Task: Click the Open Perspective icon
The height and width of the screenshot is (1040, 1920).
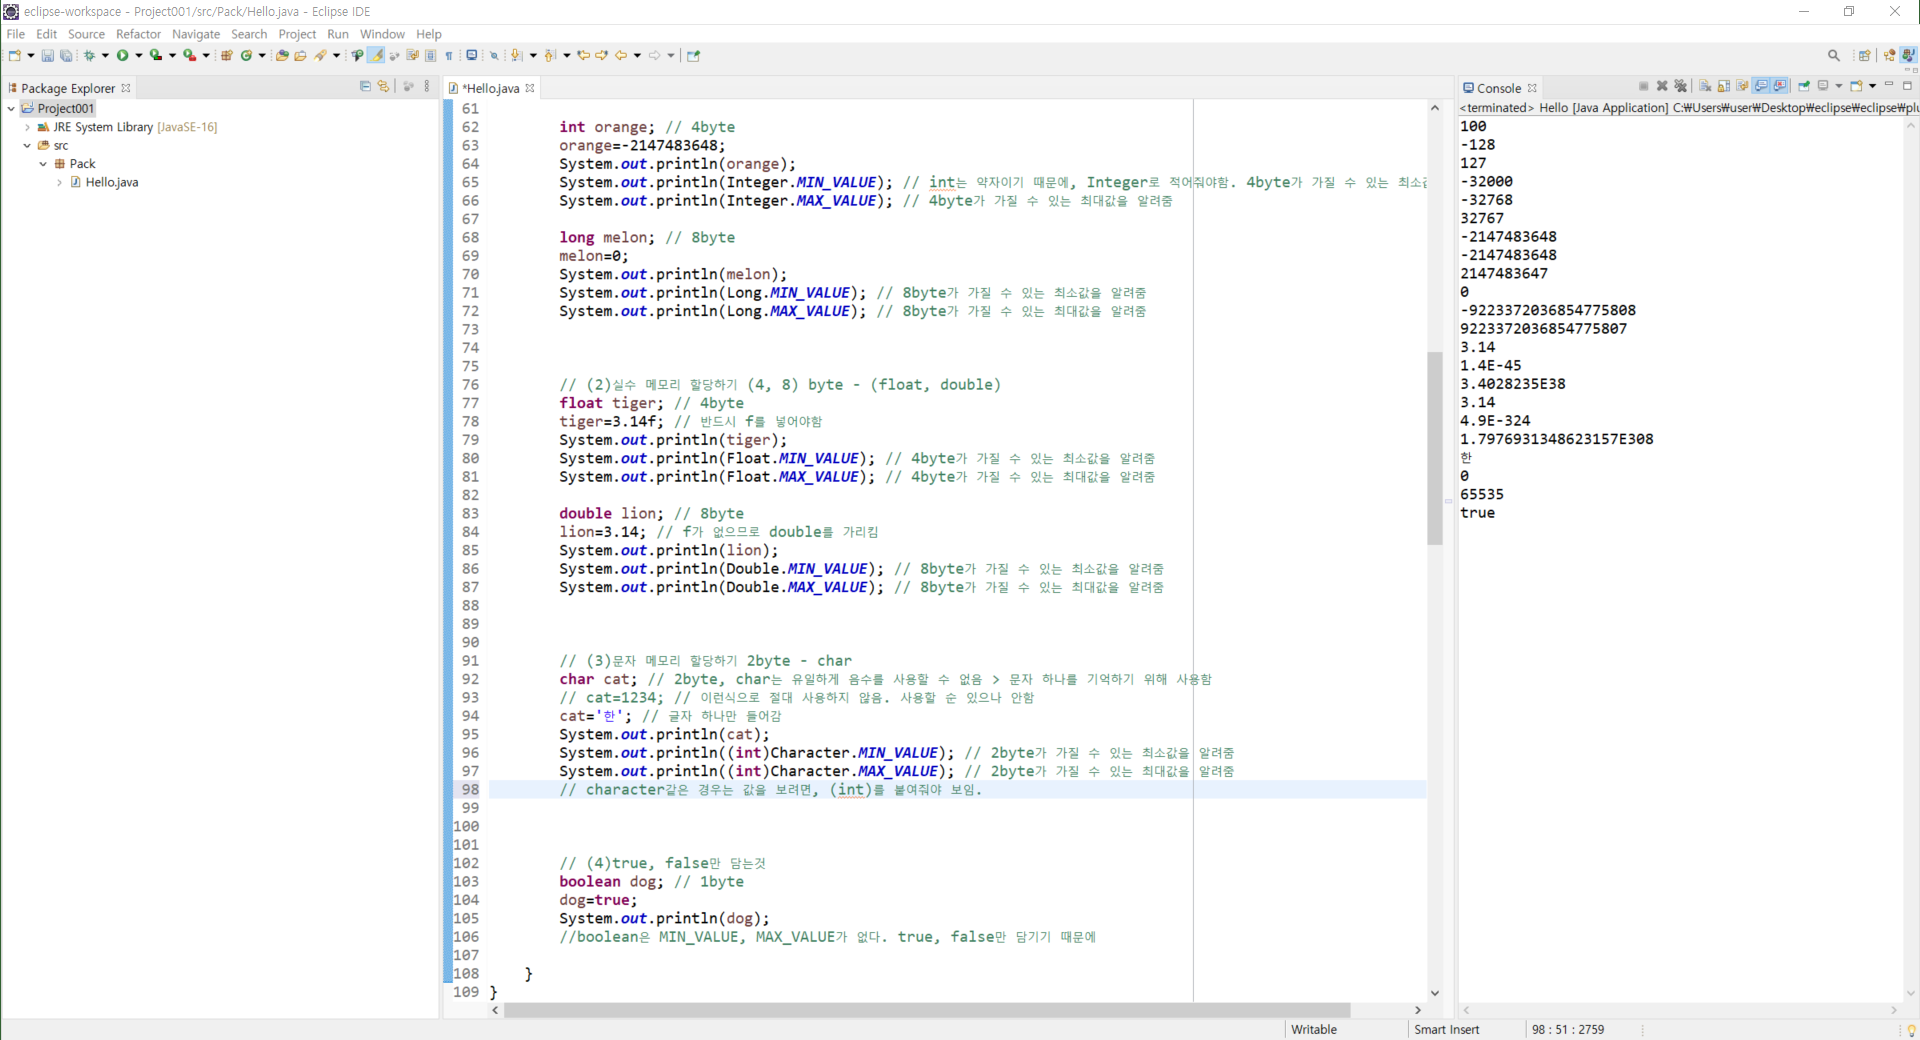Action: pos(1864,56)
